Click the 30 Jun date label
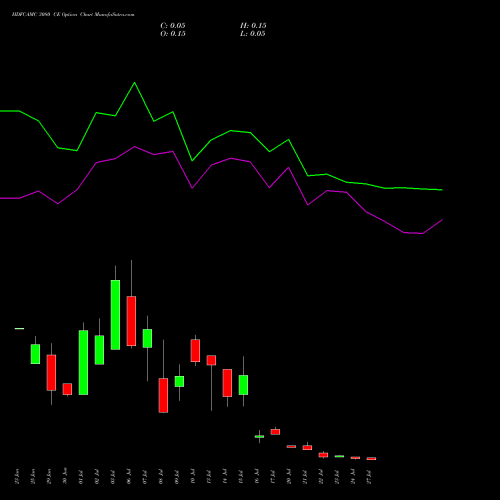The width and height of the screenshot is (500, 500). pos(65,476)
